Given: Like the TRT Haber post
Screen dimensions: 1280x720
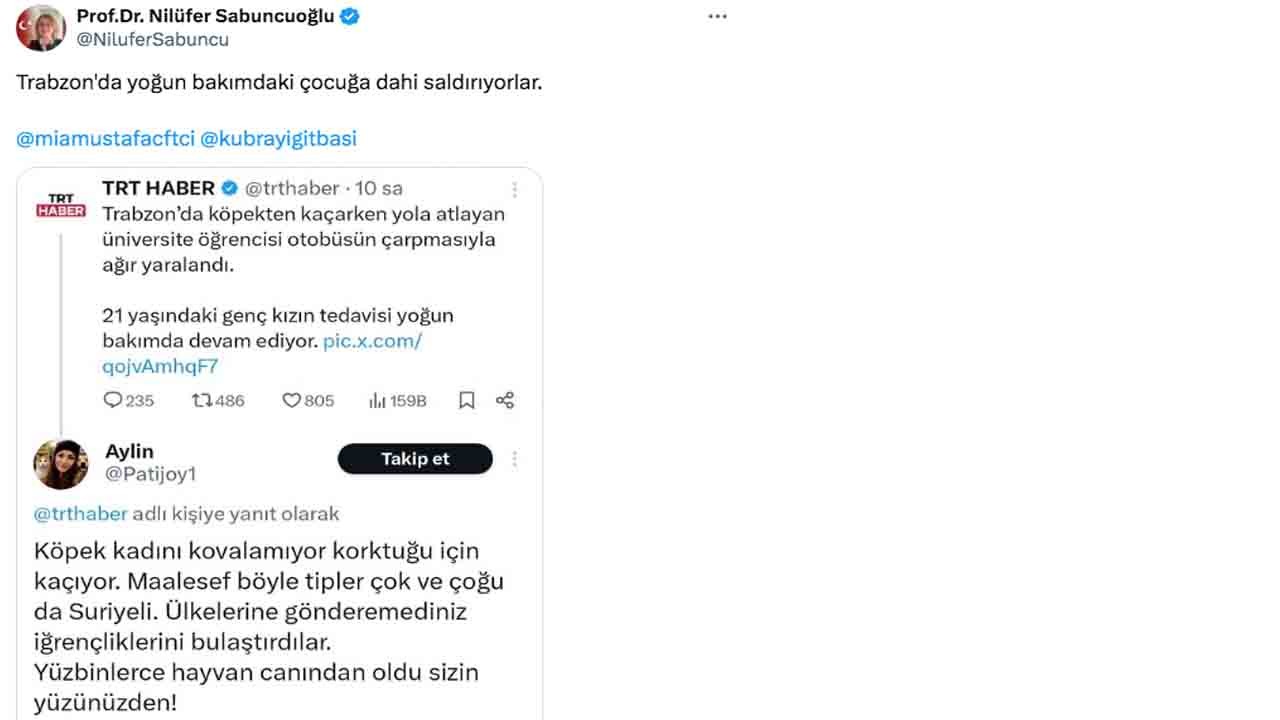Looking at the screenshot, I should point(291,400).
